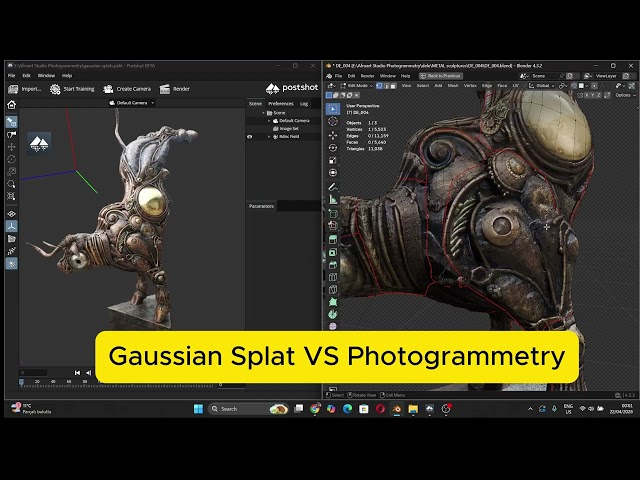Select the fly camera tool in Postshot sidebar
The image size is (640, 480).
click(11, 135)
